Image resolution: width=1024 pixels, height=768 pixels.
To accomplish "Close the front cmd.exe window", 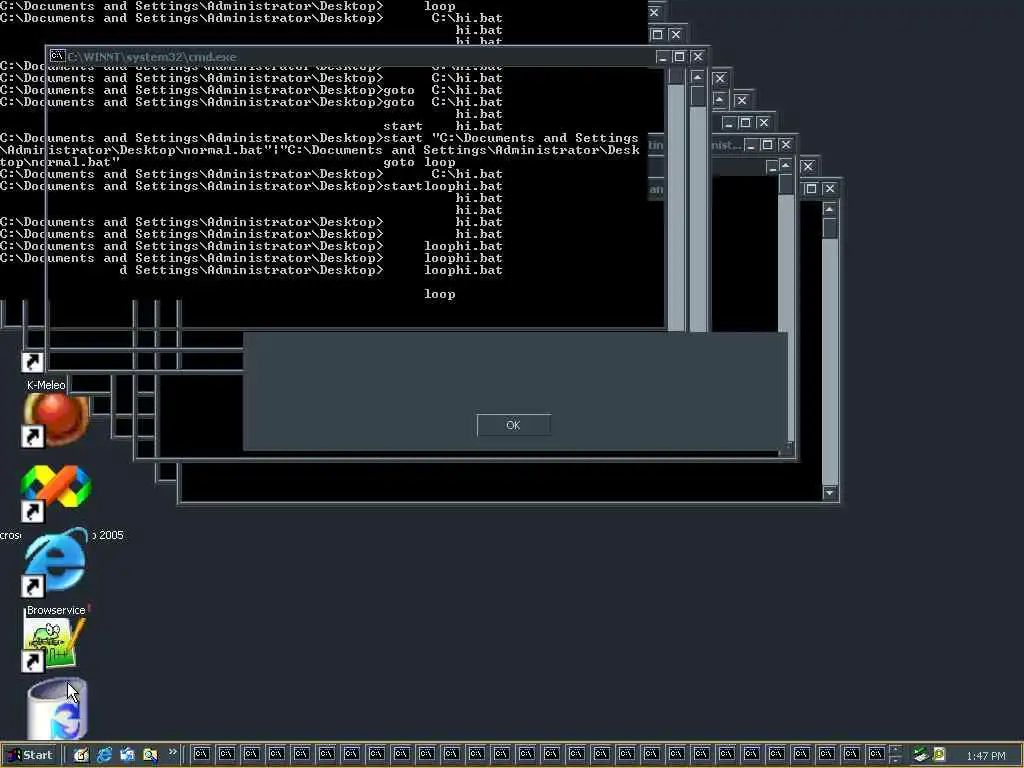I will click(697, 57).
